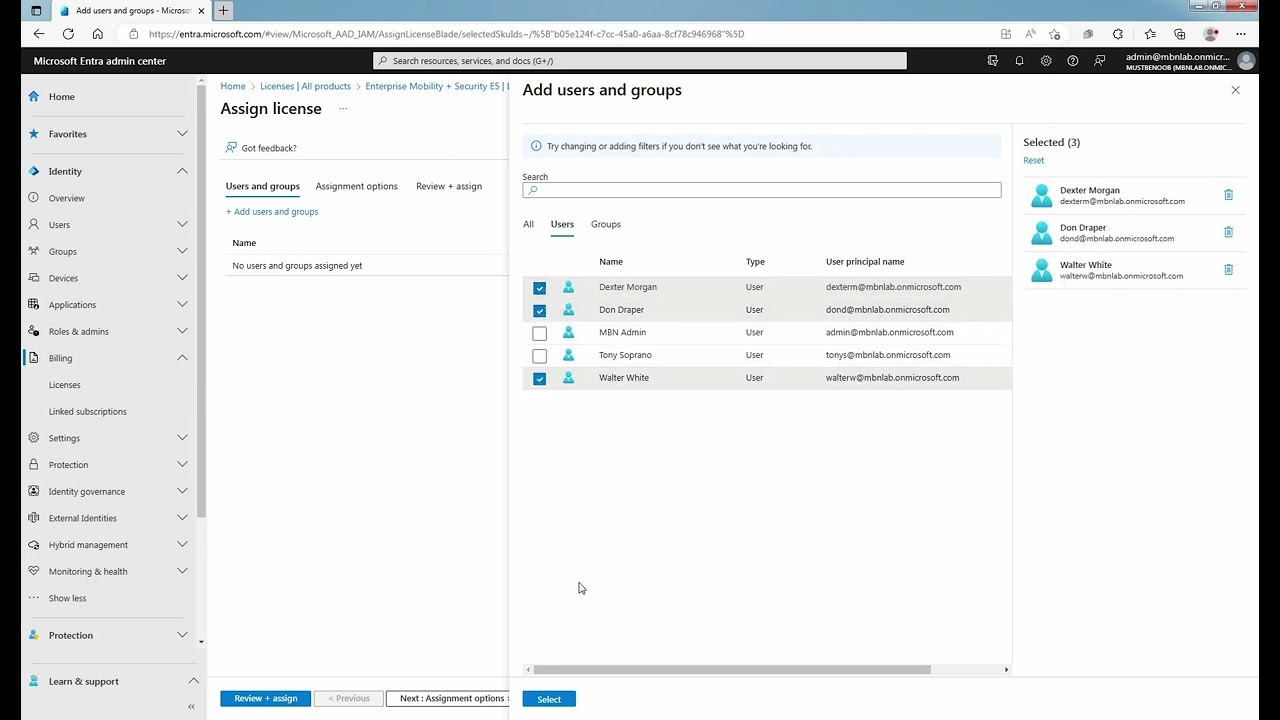Image resolution: width=1280 pixels, height=720 pixels.
Task: Switch to the Groups tab in the panel
Action: pos(606,224)
